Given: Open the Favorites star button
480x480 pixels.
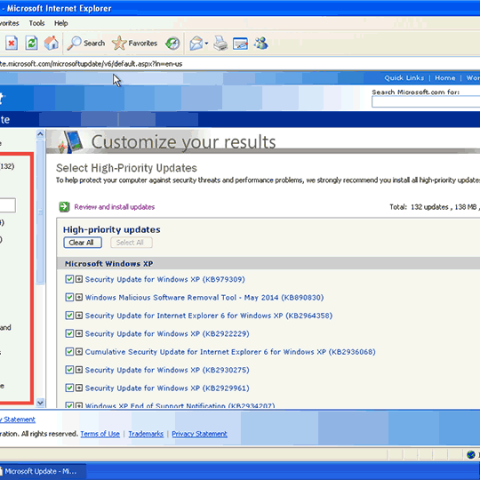Looking at the screenshot, I should [135, 43].
